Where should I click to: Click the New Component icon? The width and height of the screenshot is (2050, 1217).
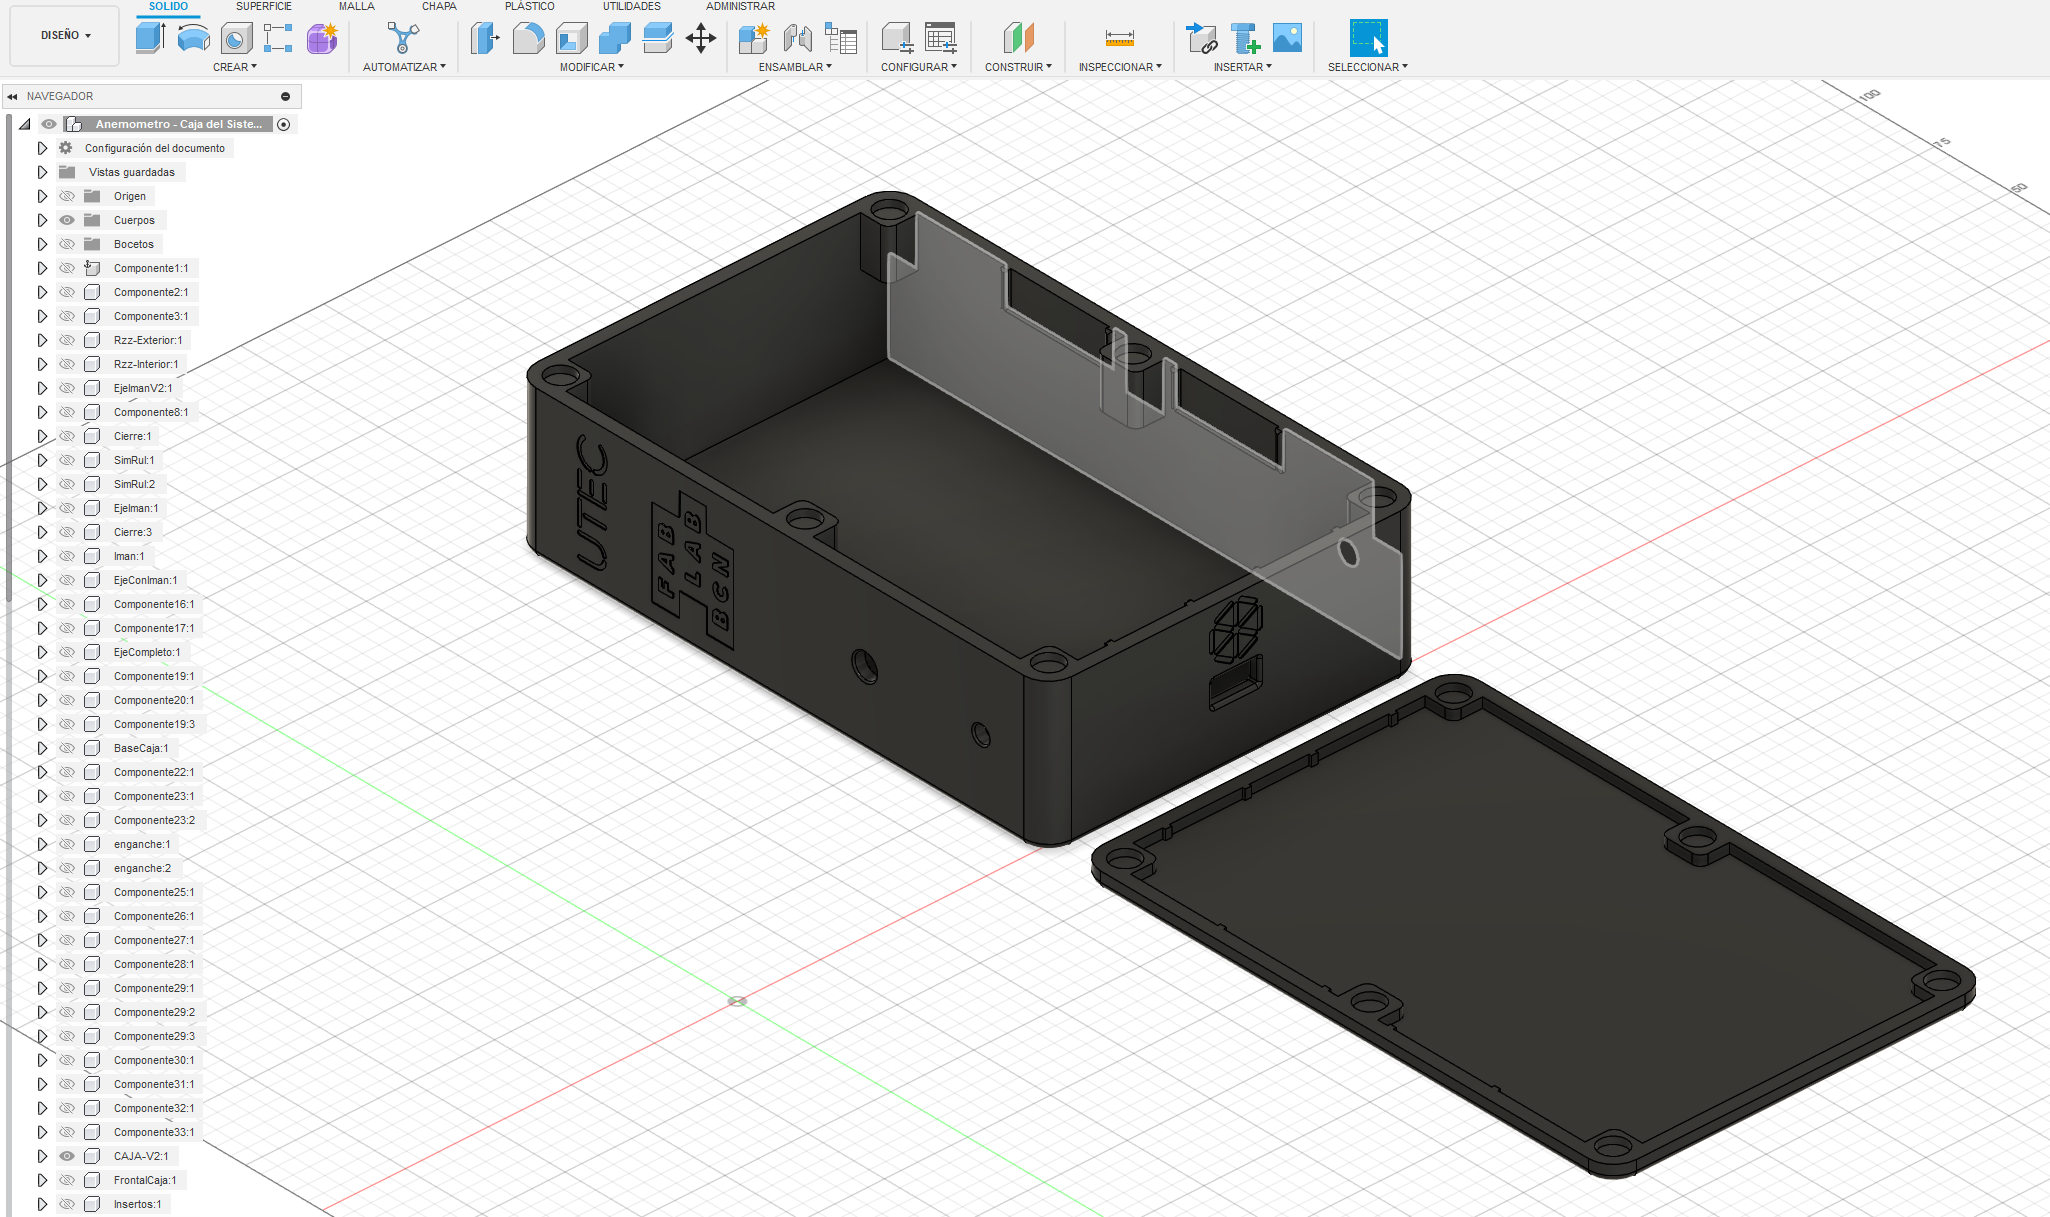tap(753, 38)
